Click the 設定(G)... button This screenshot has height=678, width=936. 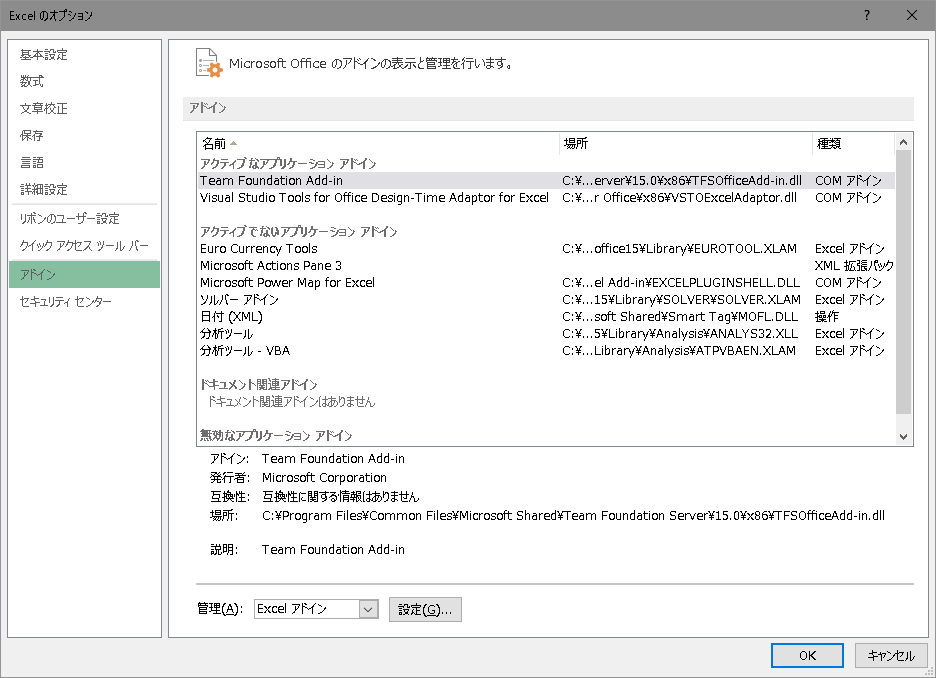425,609
